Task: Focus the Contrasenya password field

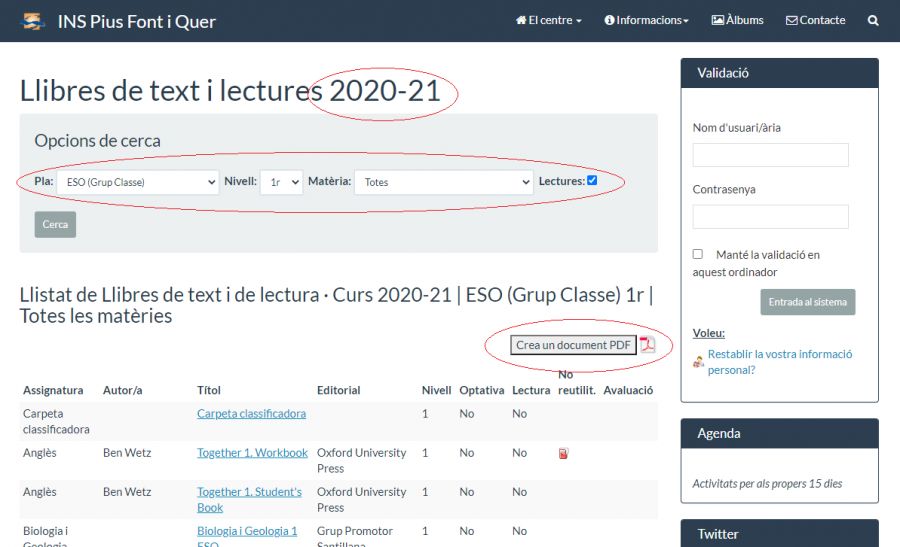Action: [770, 217]
